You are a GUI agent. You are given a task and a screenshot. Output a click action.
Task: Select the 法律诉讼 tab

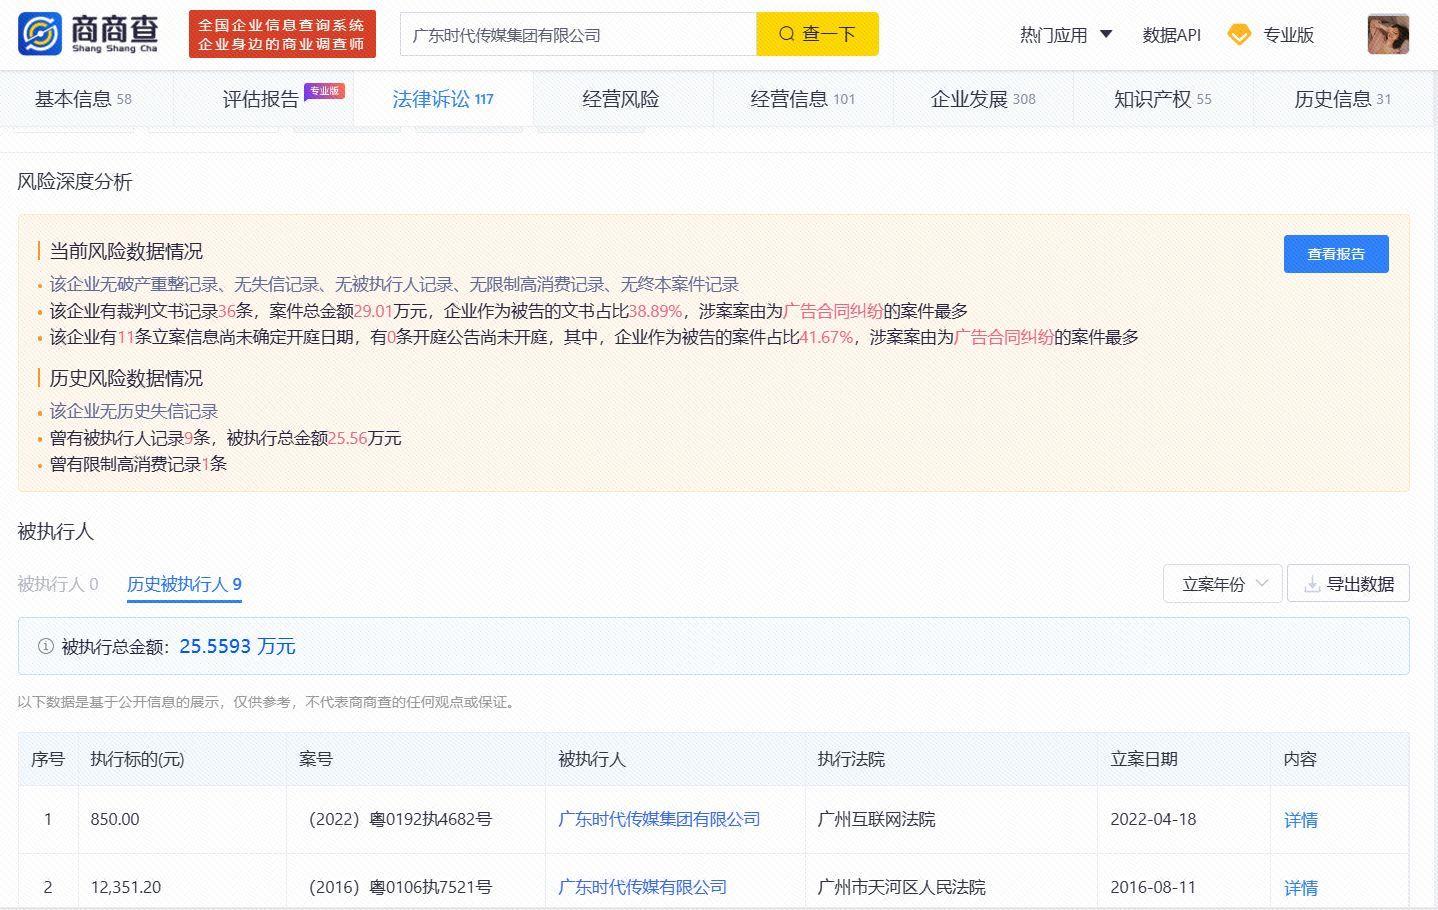(x=443, y=99)
